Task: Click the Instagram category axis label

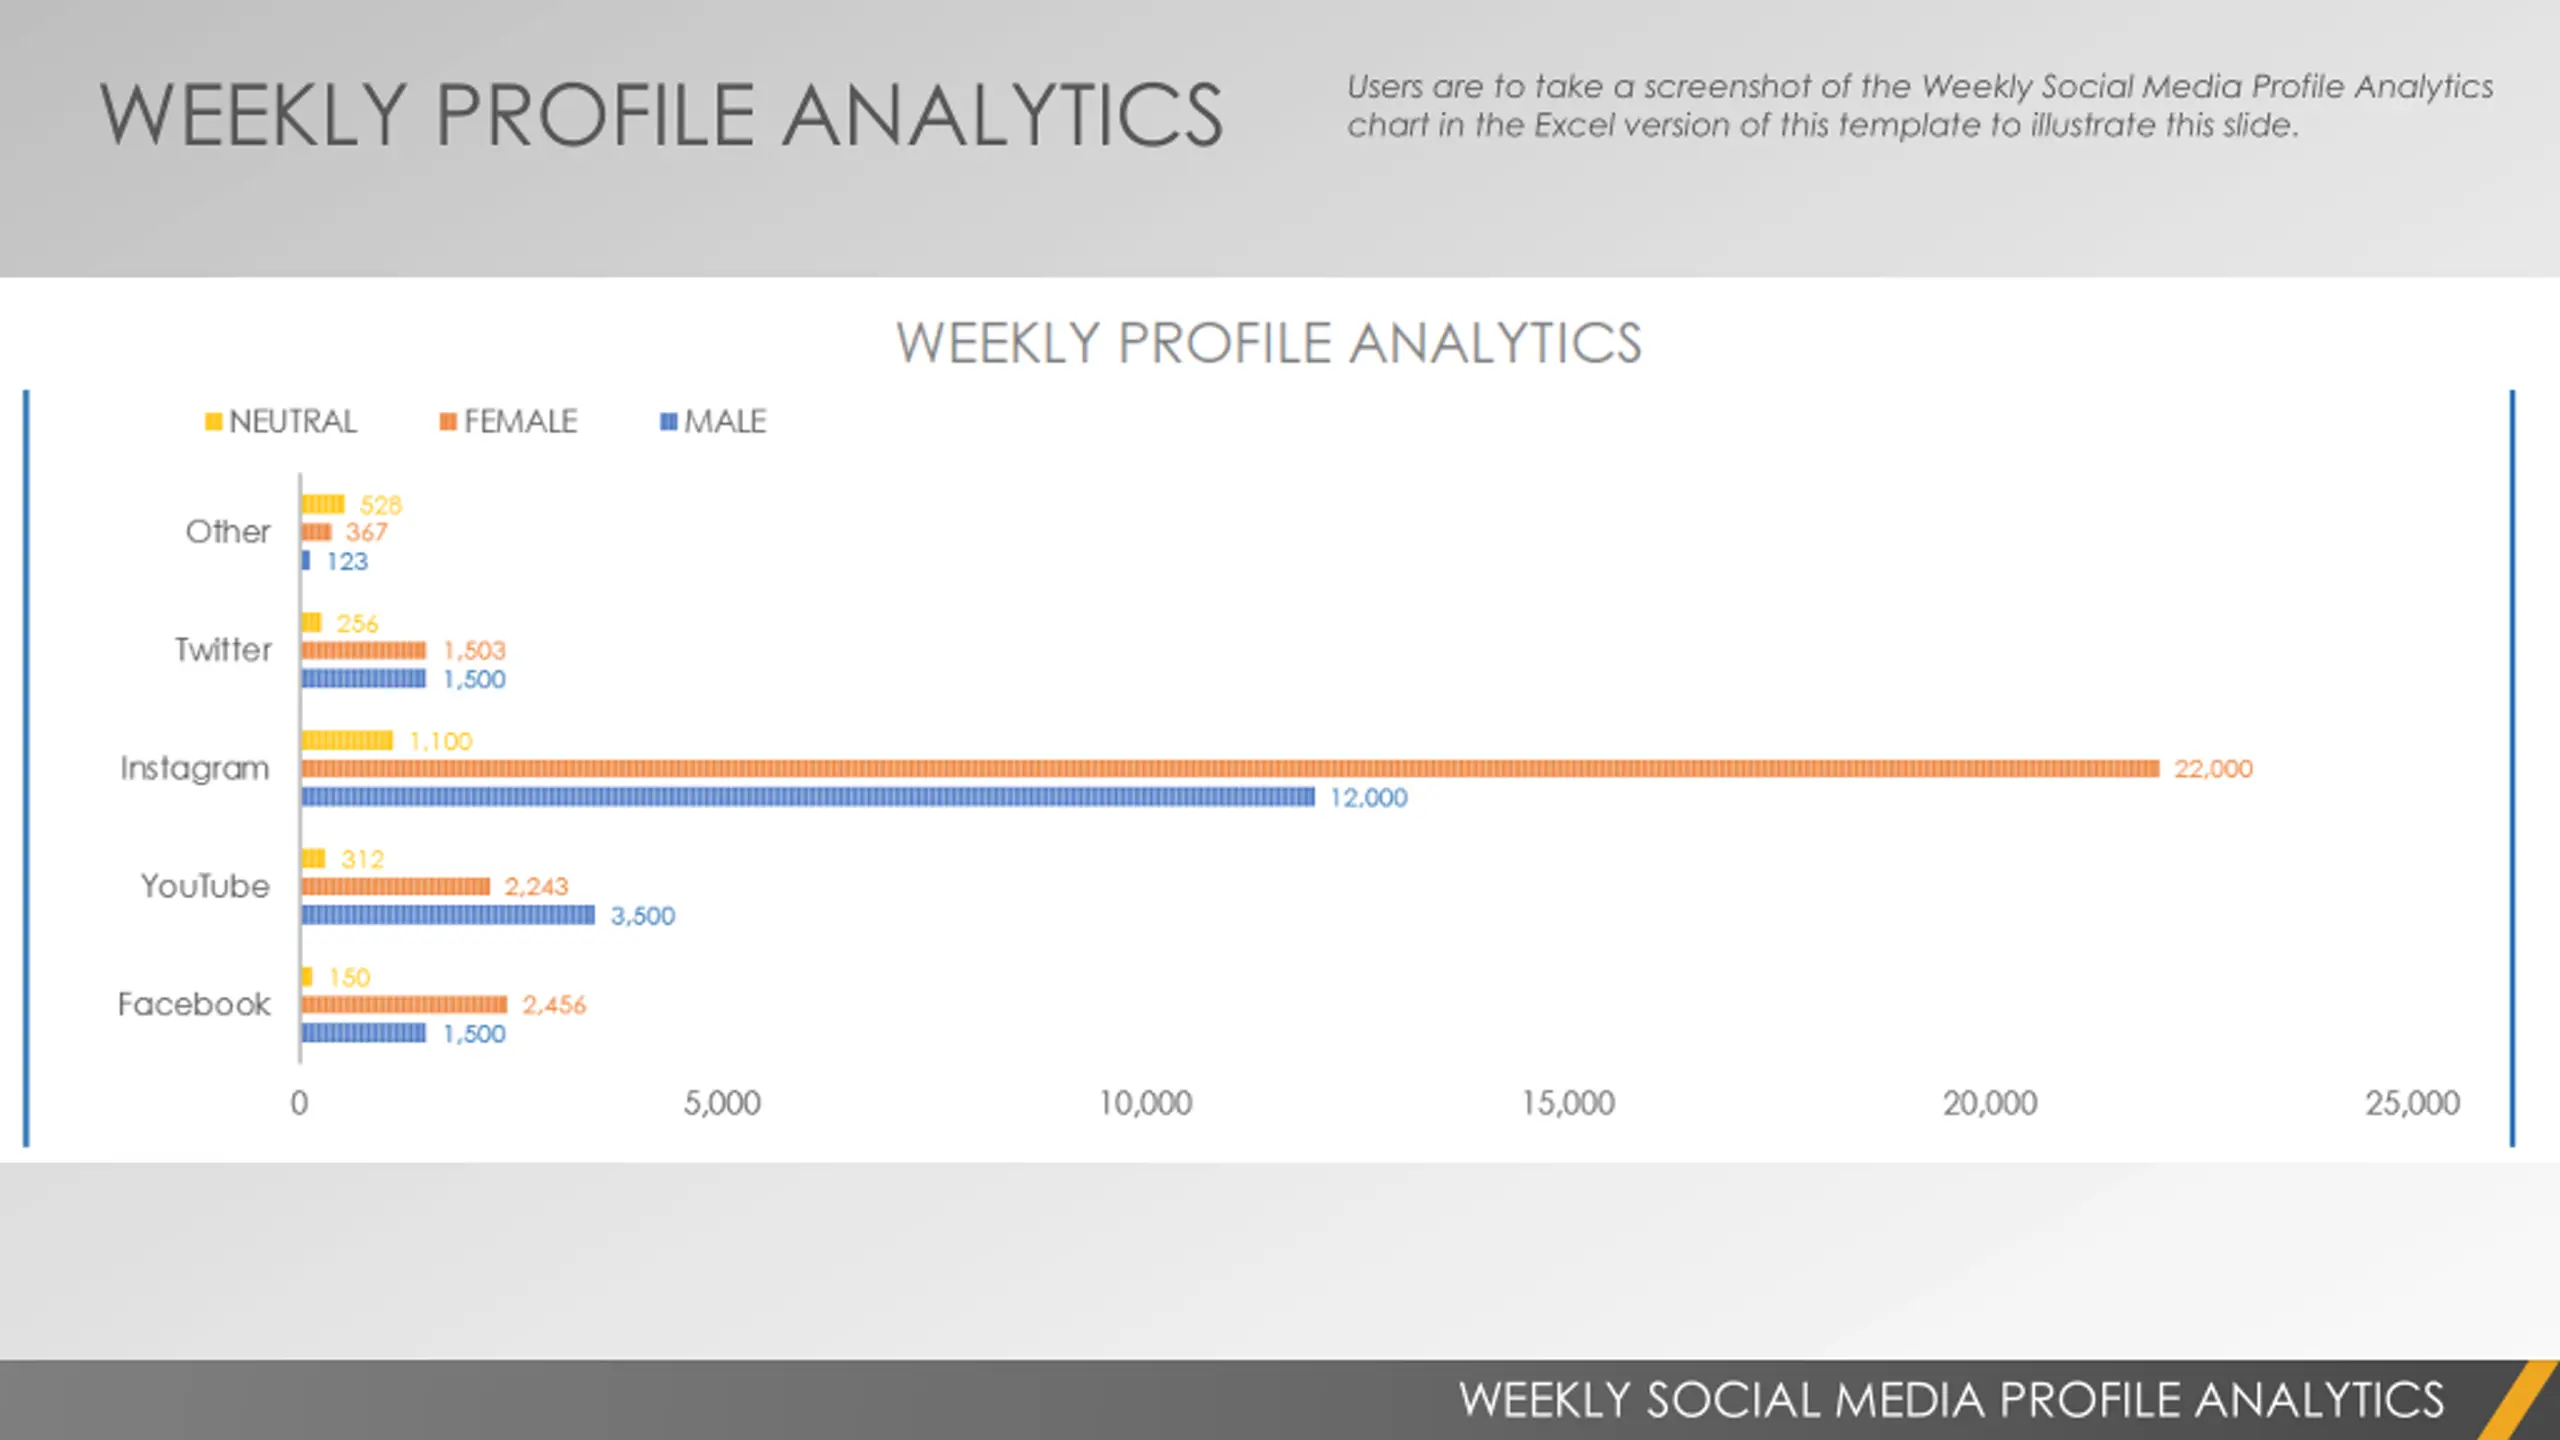Action: (195, 768)
